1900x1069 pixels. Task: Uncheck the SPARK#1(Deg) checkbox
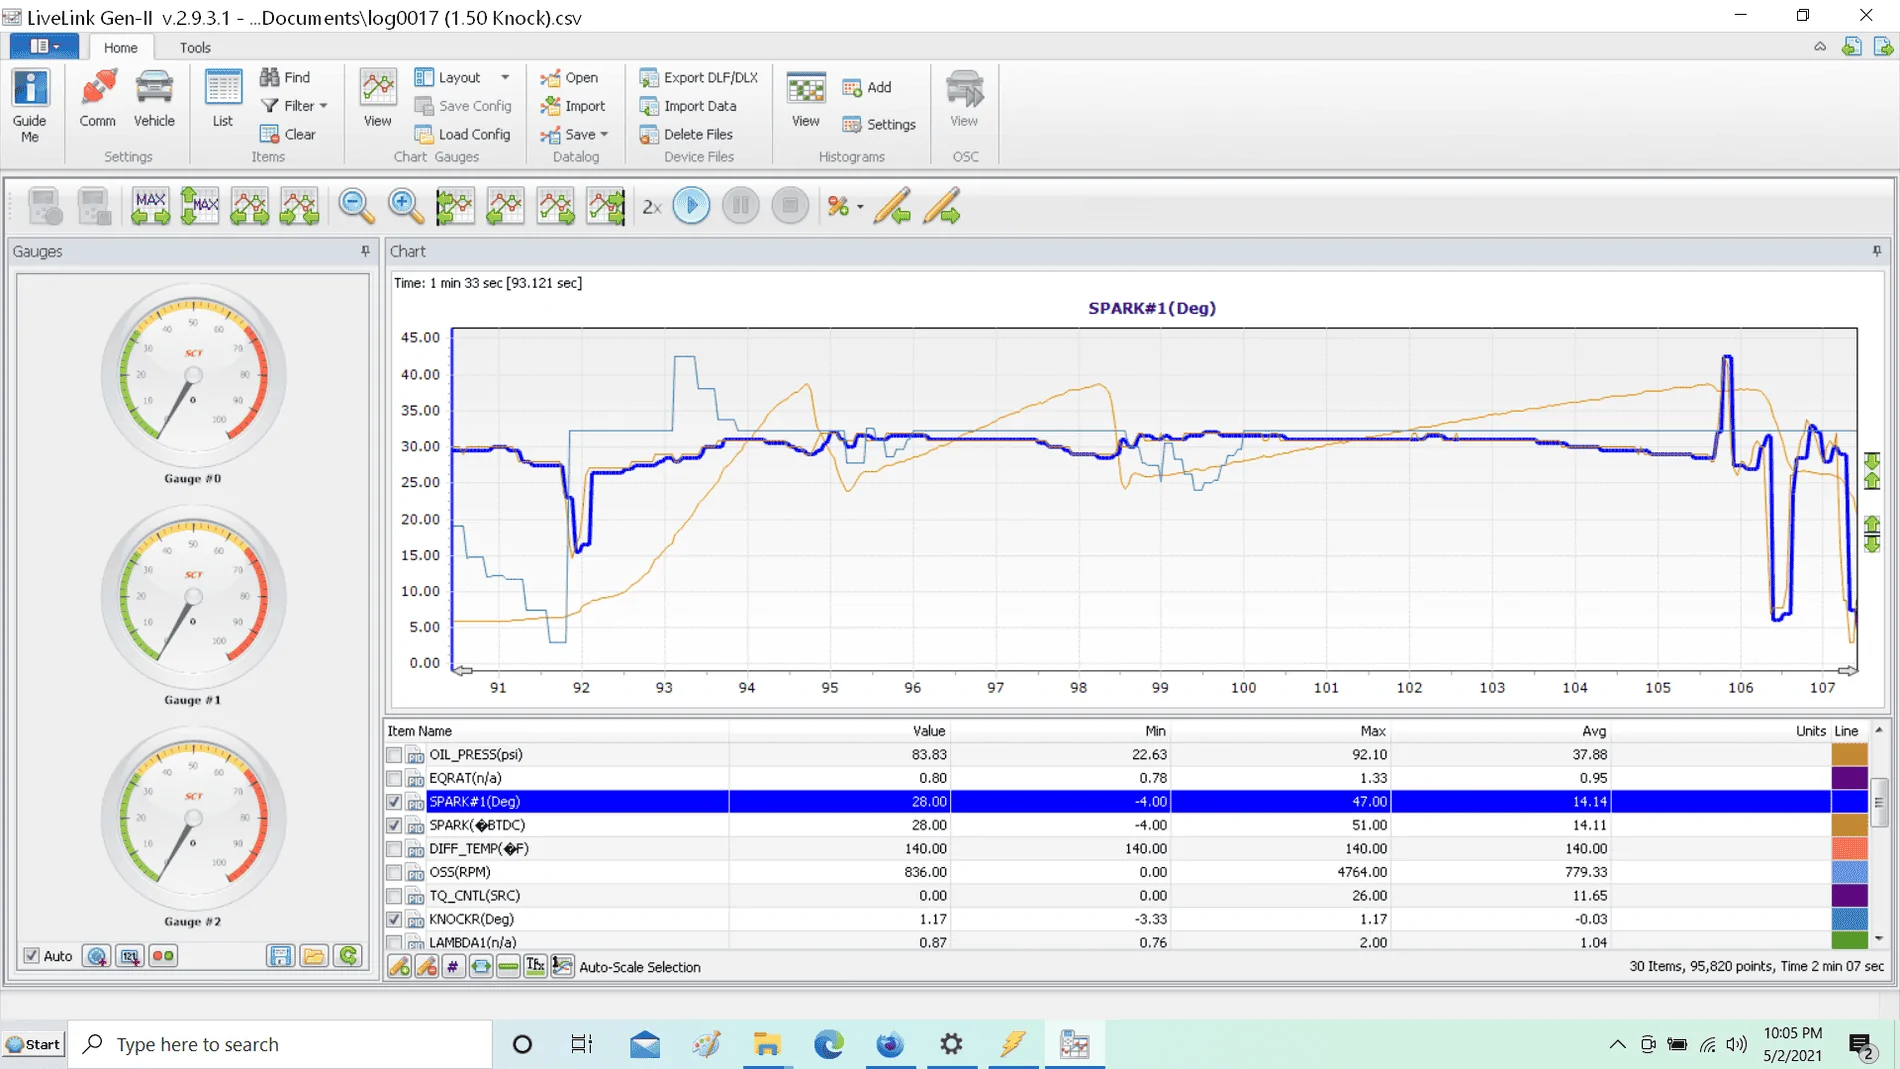point(394,802)
